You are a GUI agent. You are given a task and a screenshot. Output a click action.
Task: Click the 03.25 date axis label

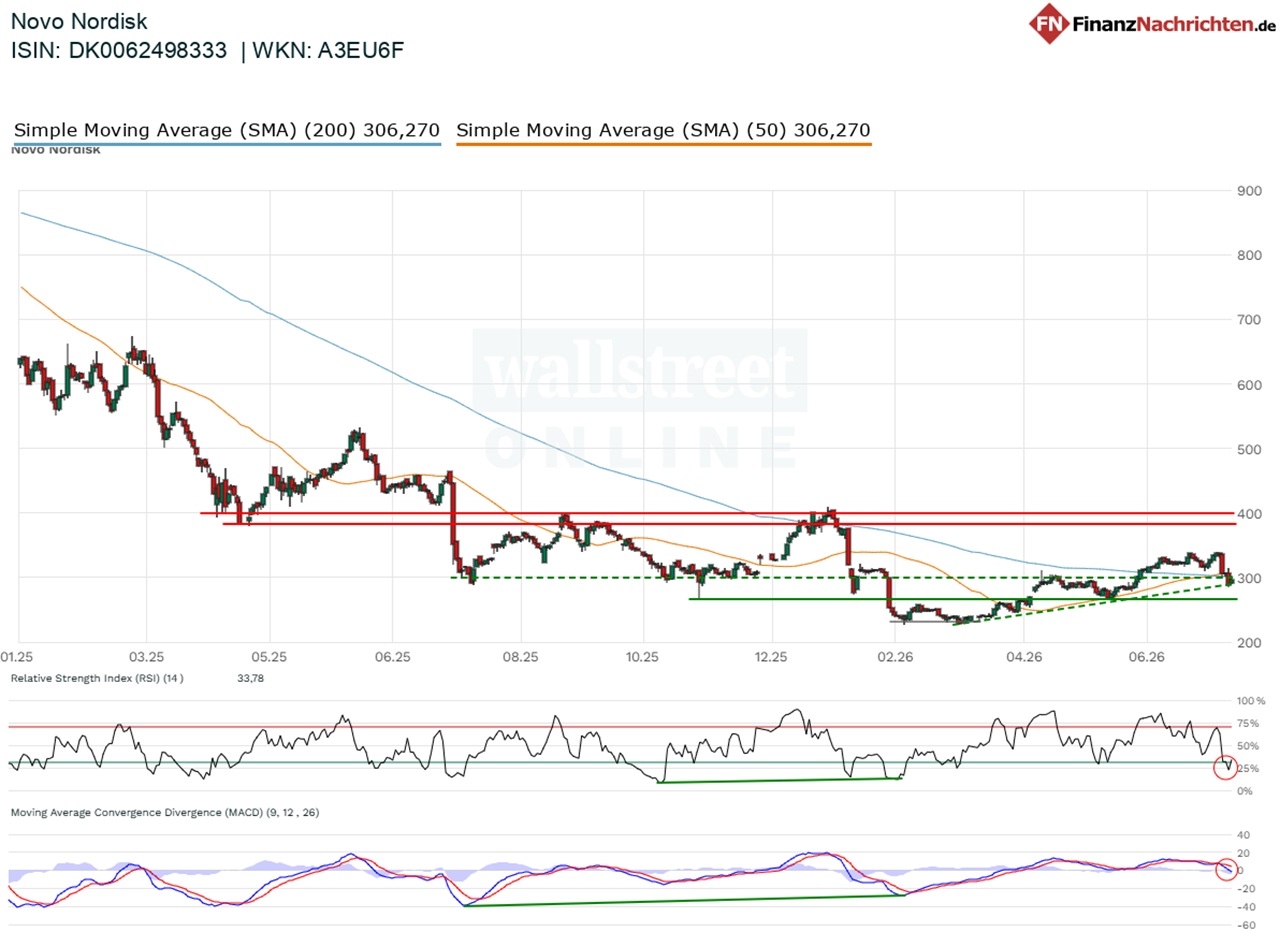coord(146,657)
